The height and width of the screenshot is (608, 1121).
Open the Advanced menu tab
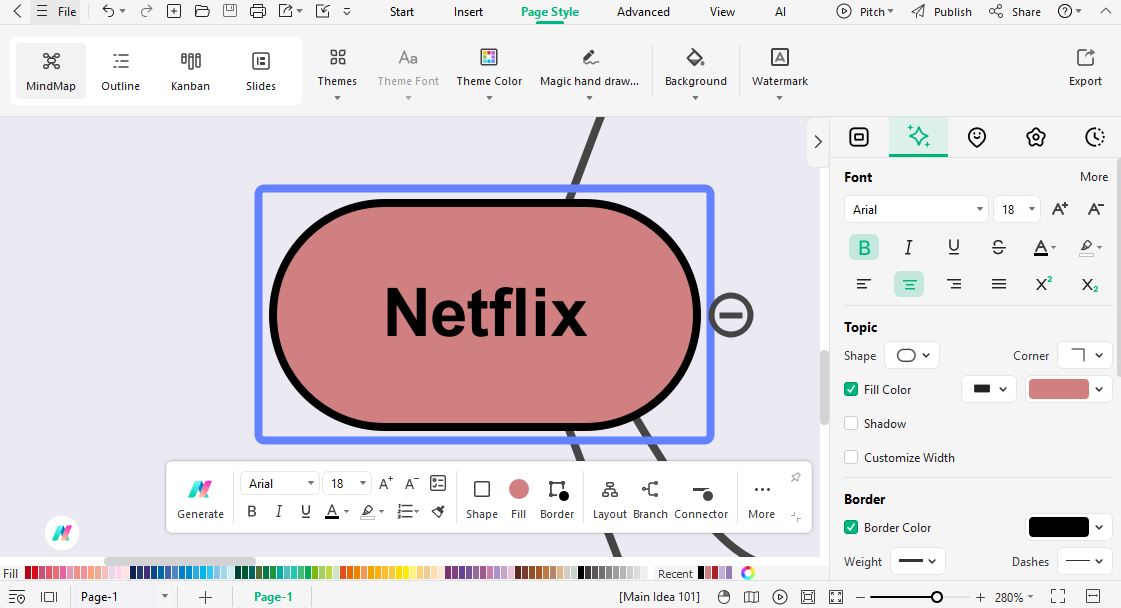[x=643, y=11]
